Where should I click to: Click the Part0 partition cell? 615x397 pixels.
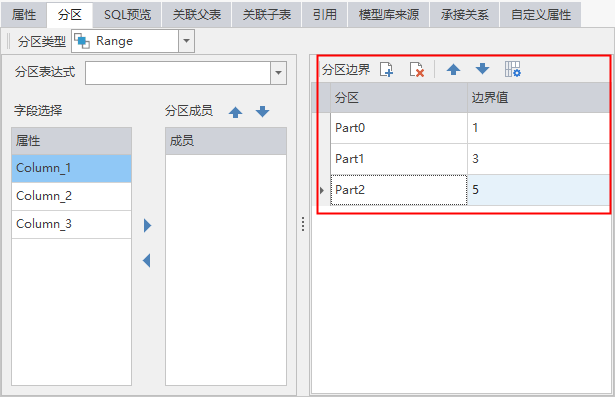click(x=399, y=128)
